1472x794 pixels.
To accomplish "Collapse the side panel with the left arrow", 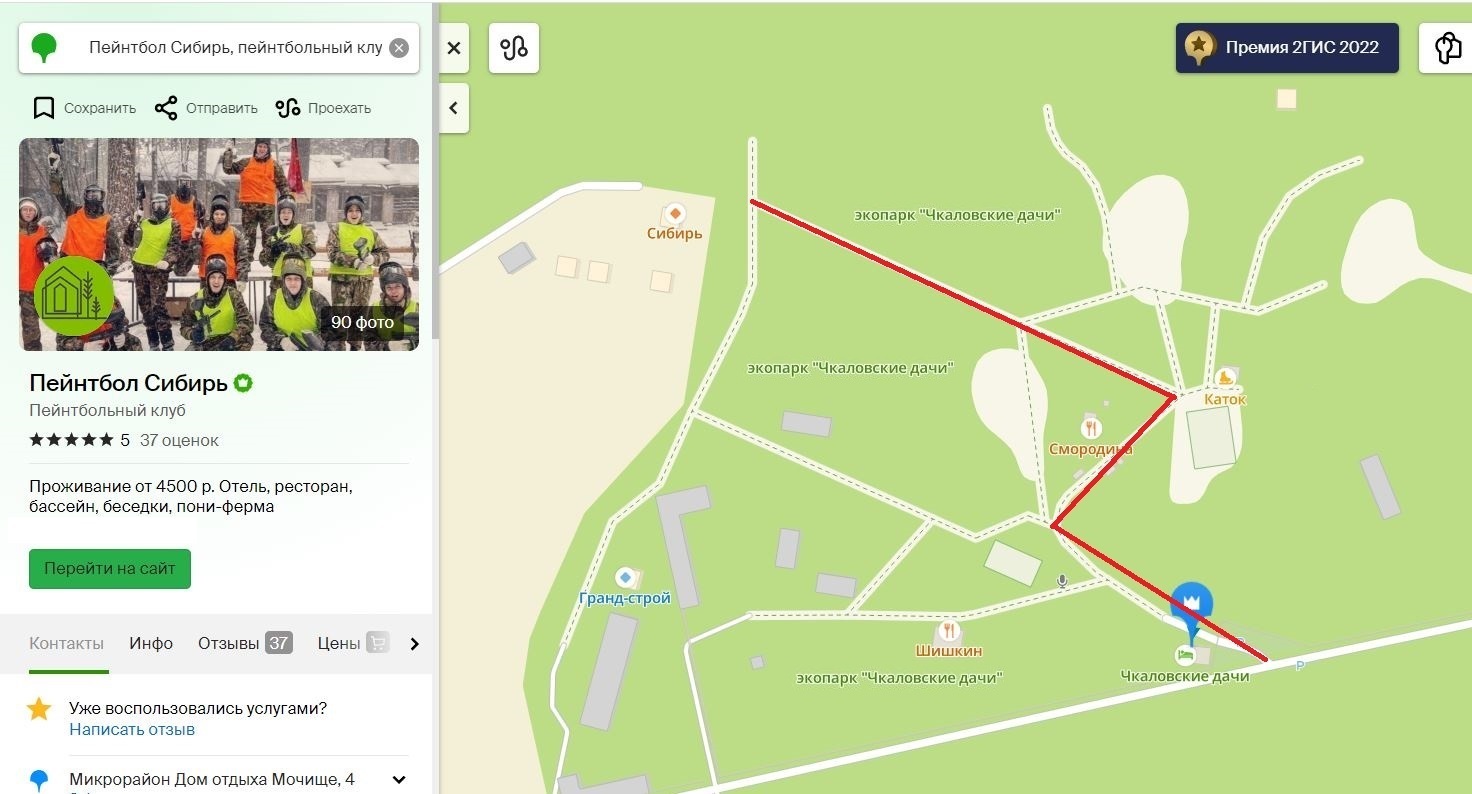I will point(454,108).
